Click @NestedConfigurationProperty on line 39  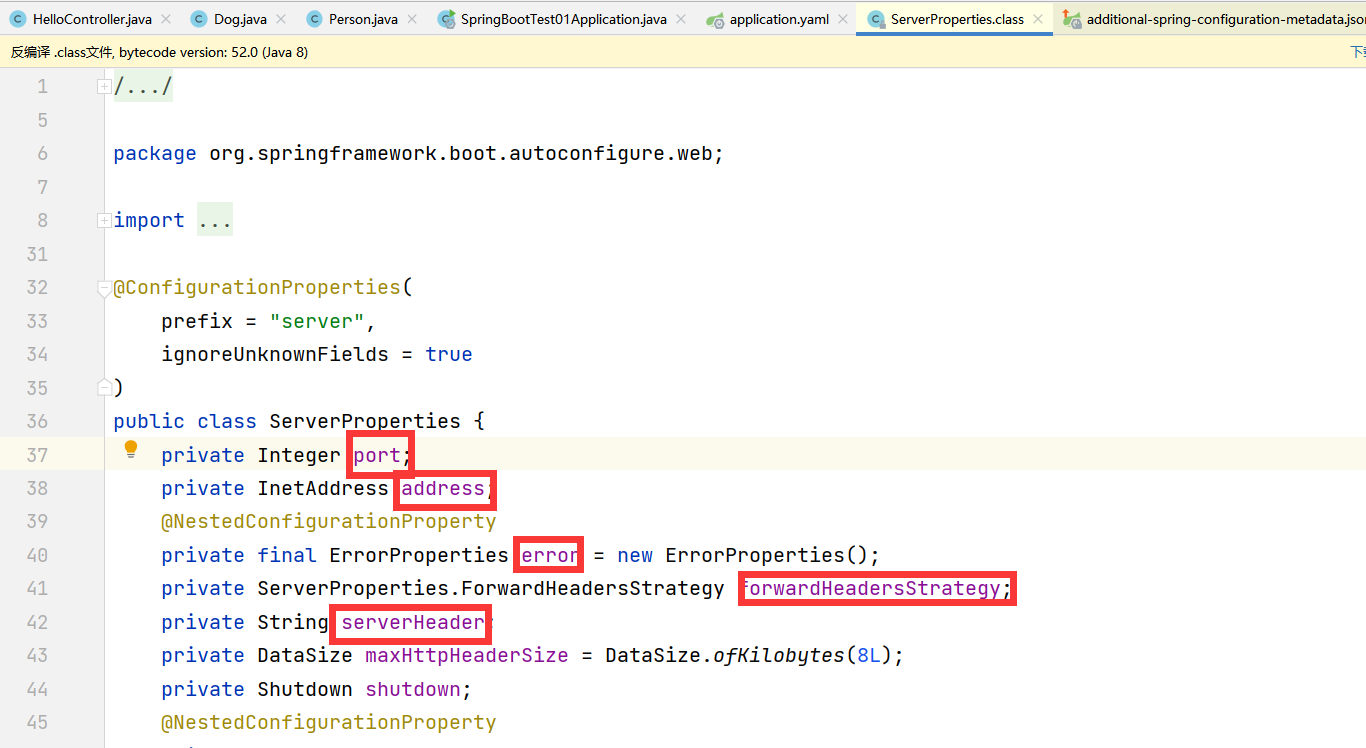[329, 521]
